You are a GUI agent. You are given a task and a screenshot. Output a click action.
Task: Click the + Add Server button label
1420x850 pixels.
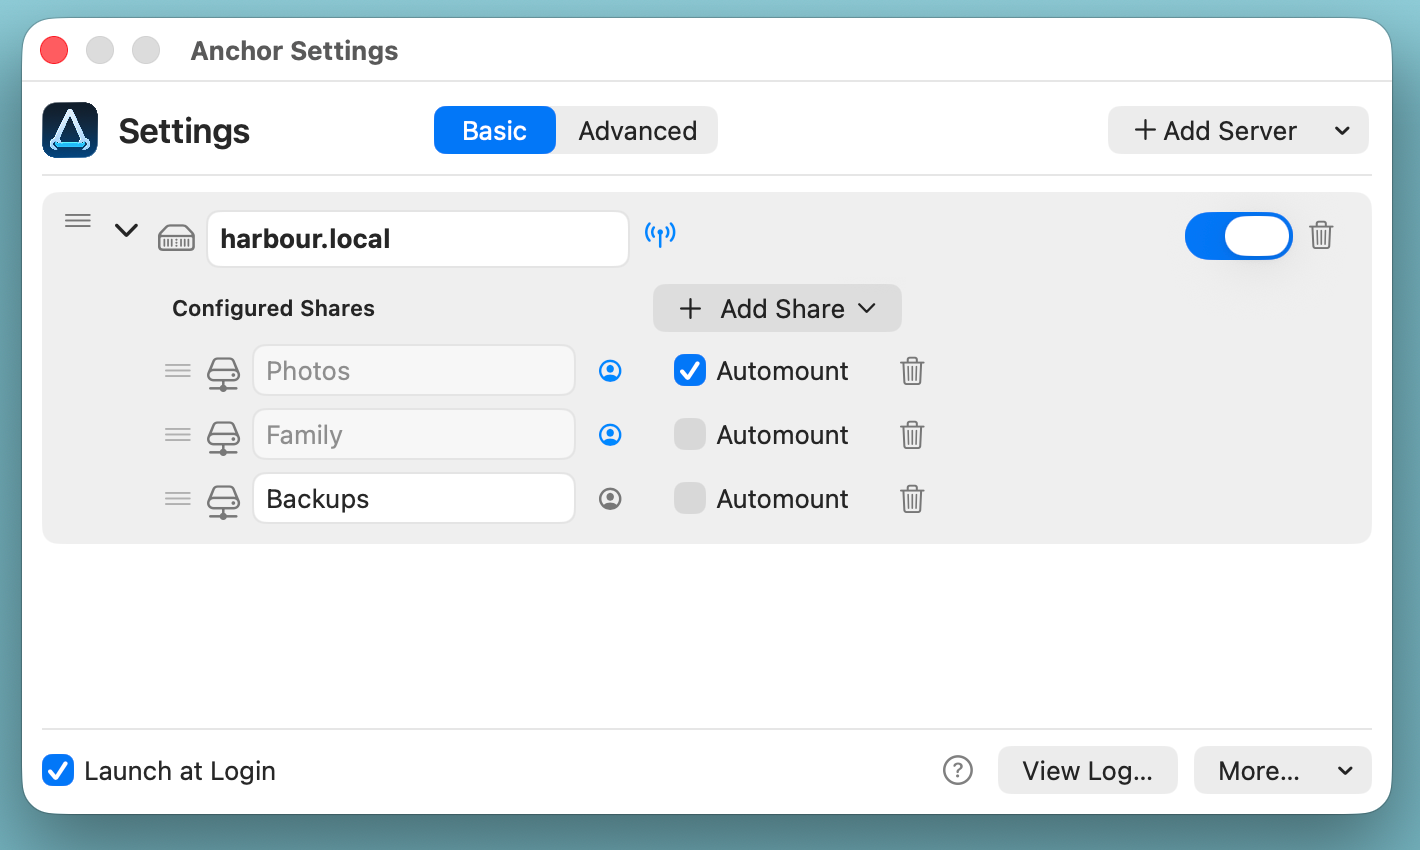(1215, 130)
